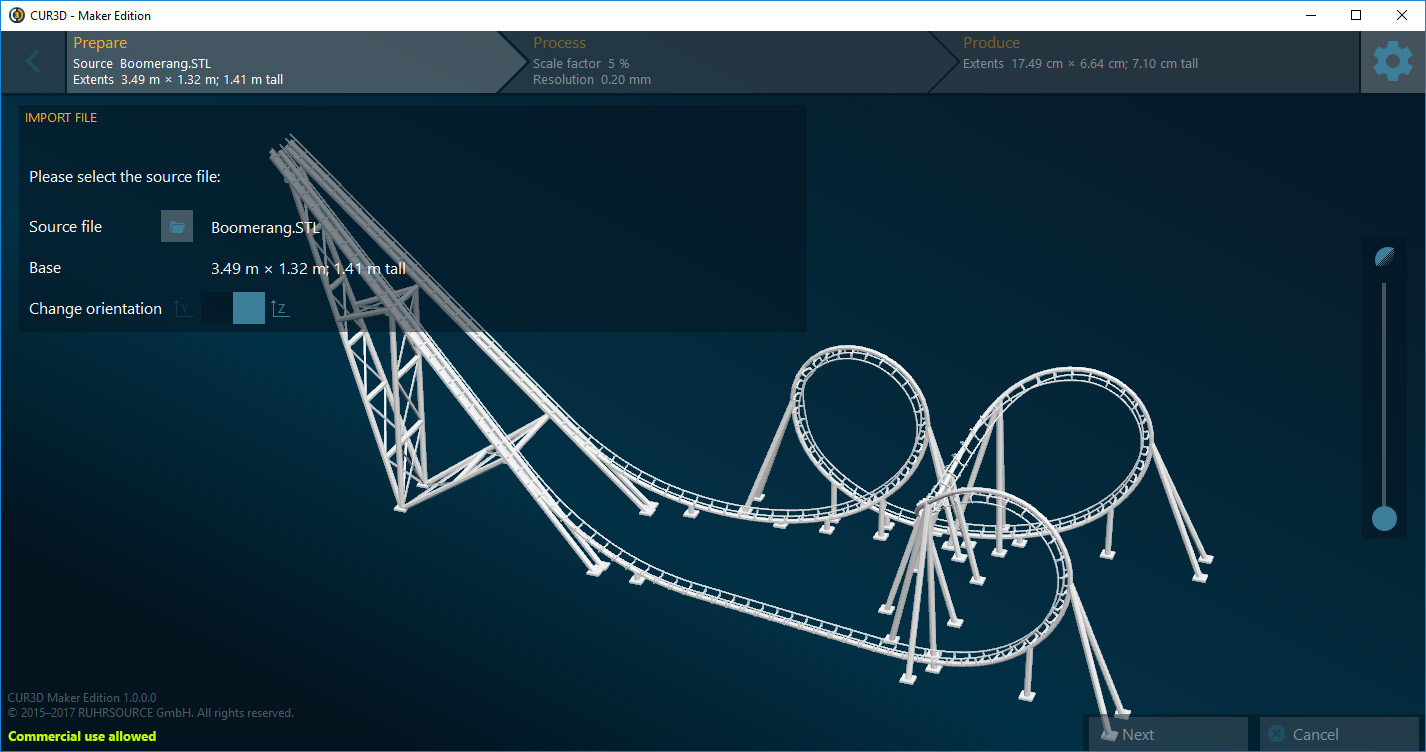Click the Cancel button's X icon
Screen dimensions: 1426x752
pyautogui.click(x=1276, y=733)
